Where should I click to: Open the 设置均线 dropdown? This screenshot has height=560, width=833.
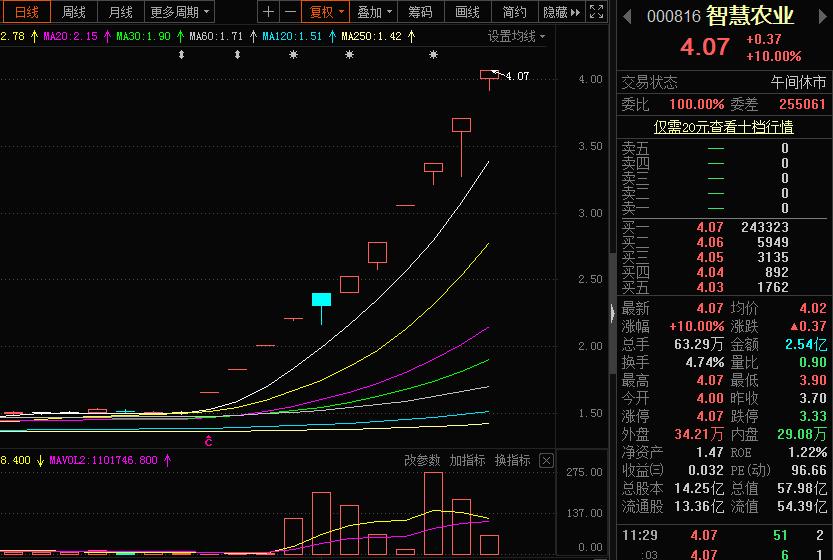point(517,36)
